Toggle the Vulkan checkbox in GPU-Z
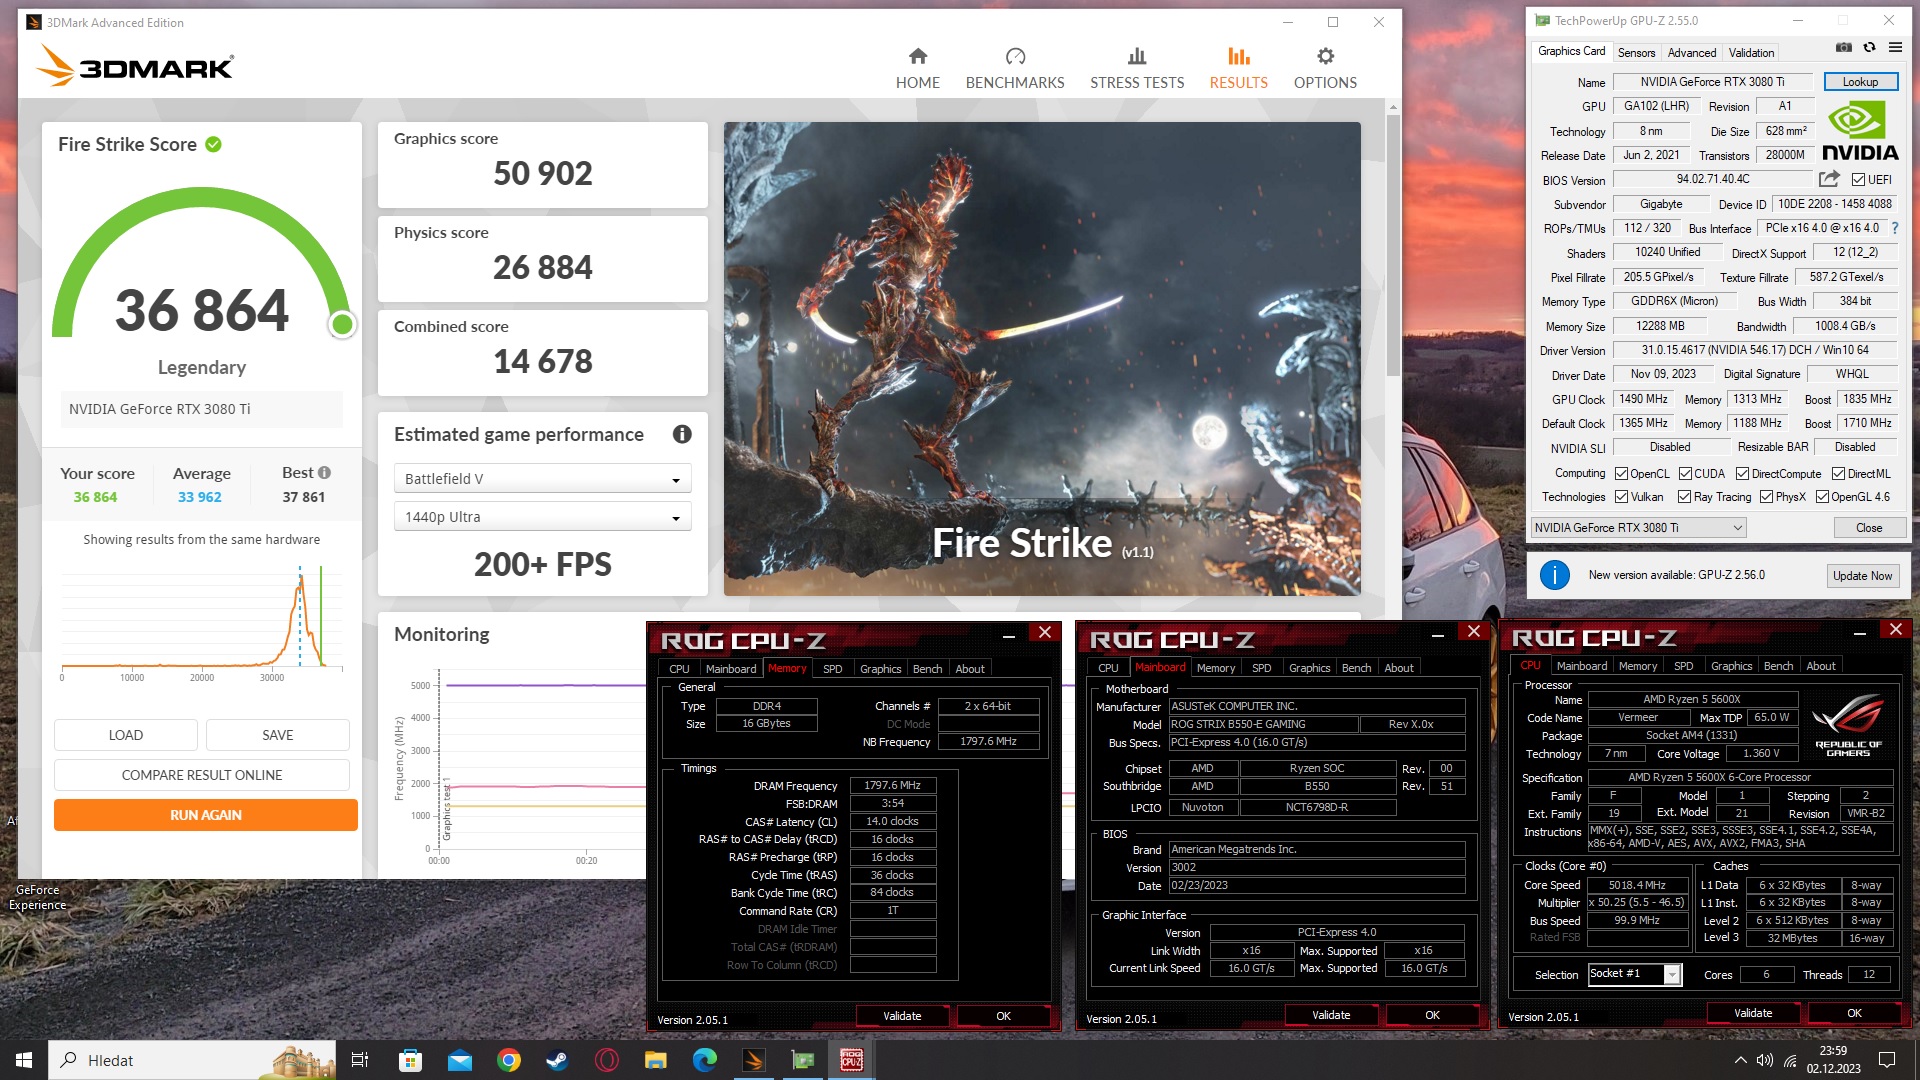This screenshot has width=1920, height=1080. click(1621, 497)
